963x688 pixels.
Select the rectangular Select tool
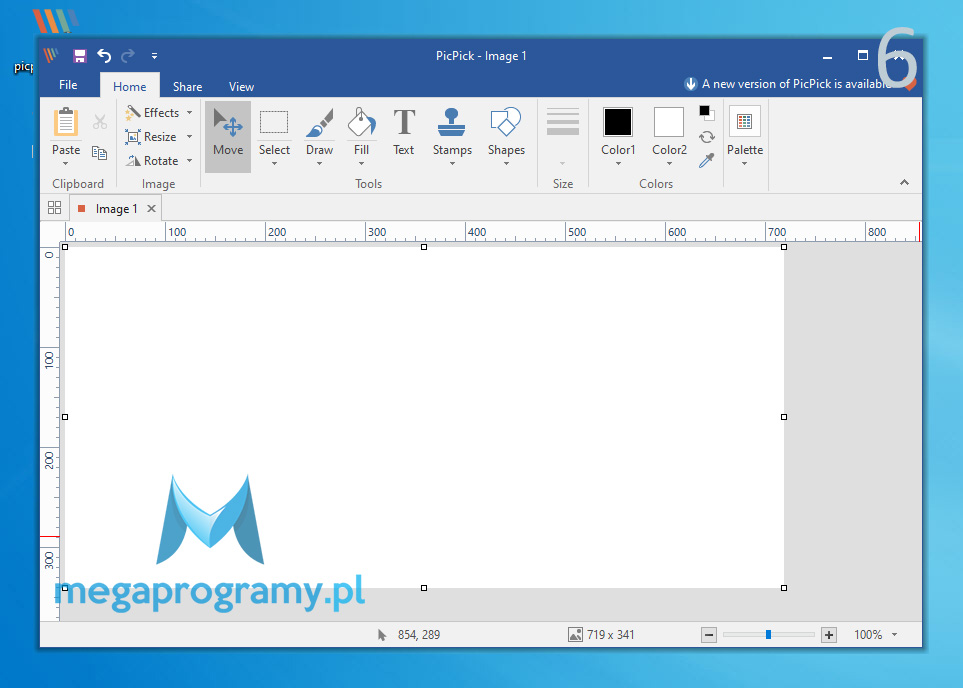pyautogui.click(x=274, y=122)
